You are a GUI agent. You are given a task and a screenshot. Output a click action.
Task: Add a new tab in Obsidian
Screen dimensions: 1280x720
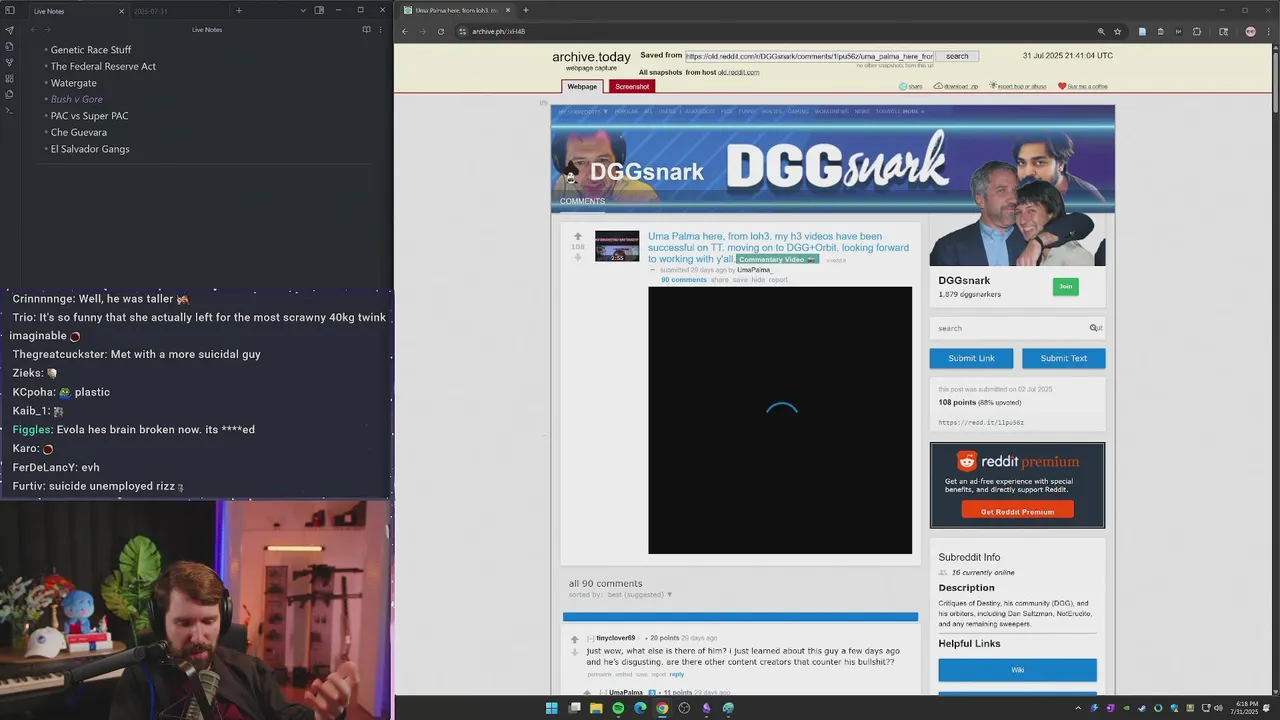pos(238,10)
